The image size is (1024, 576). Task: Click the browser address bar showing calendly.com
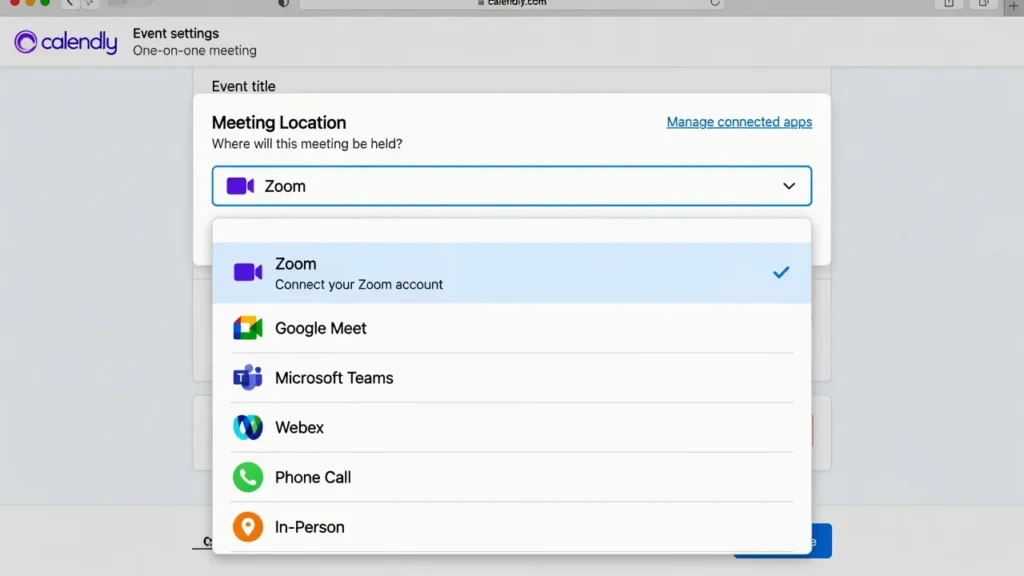511,3
